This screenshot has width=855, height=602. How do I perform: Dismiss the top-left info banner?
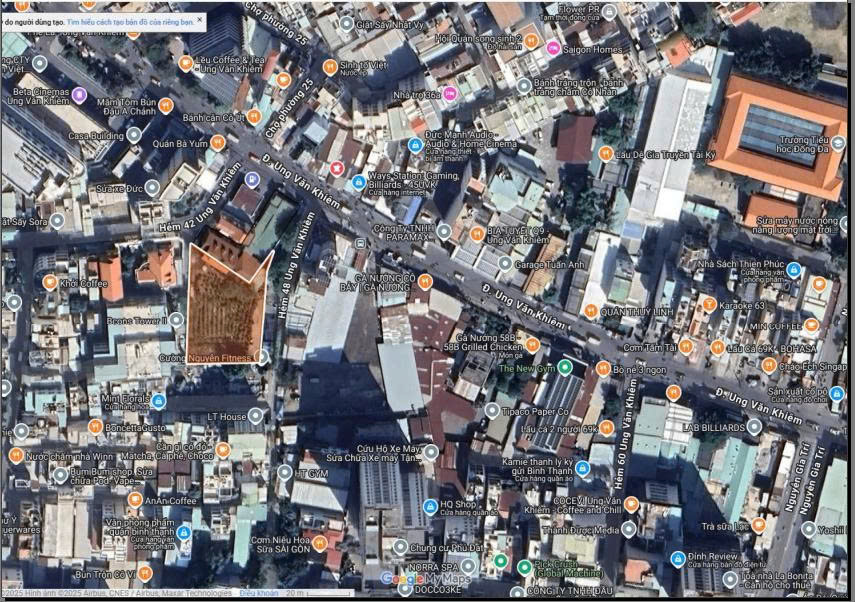pyautogui.click(x=199, y=19)
